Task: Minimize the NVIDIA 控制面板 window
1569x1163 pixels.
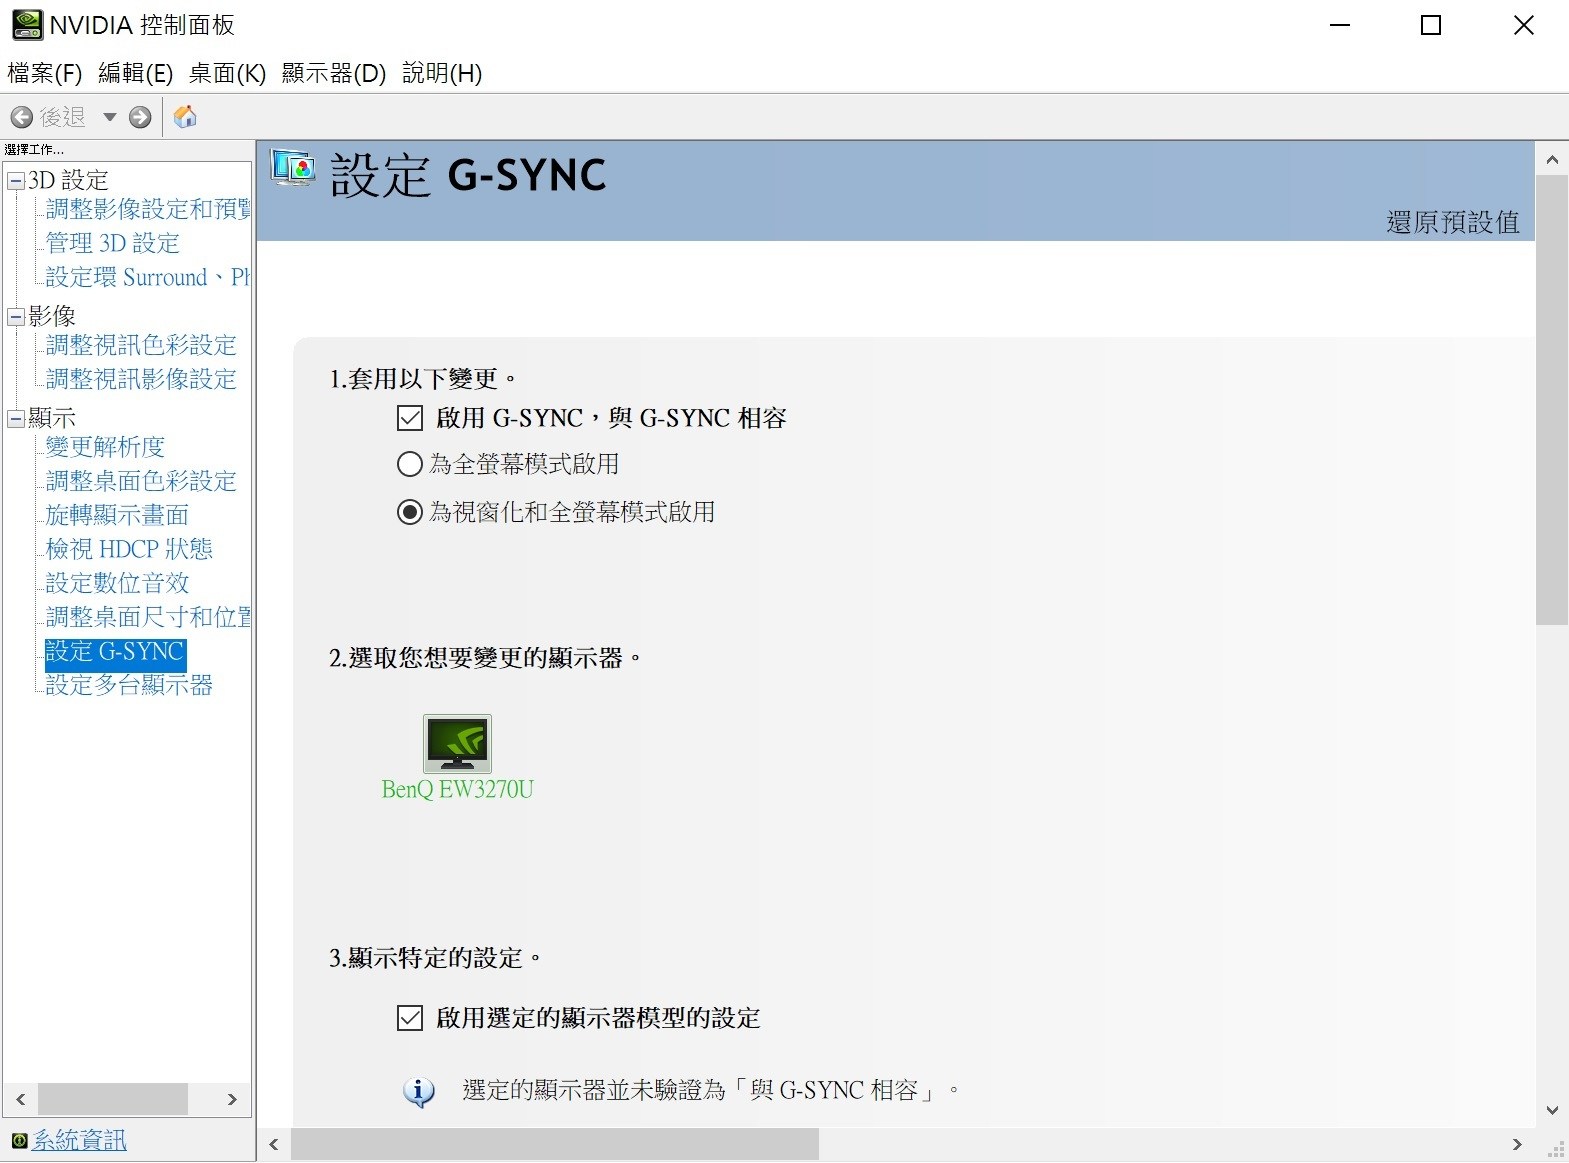Action: pyautogui.click(x=1340, y=25)
